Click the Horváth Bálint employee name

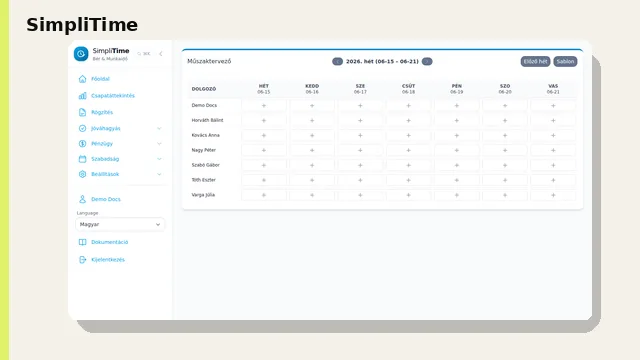point(207,120)
